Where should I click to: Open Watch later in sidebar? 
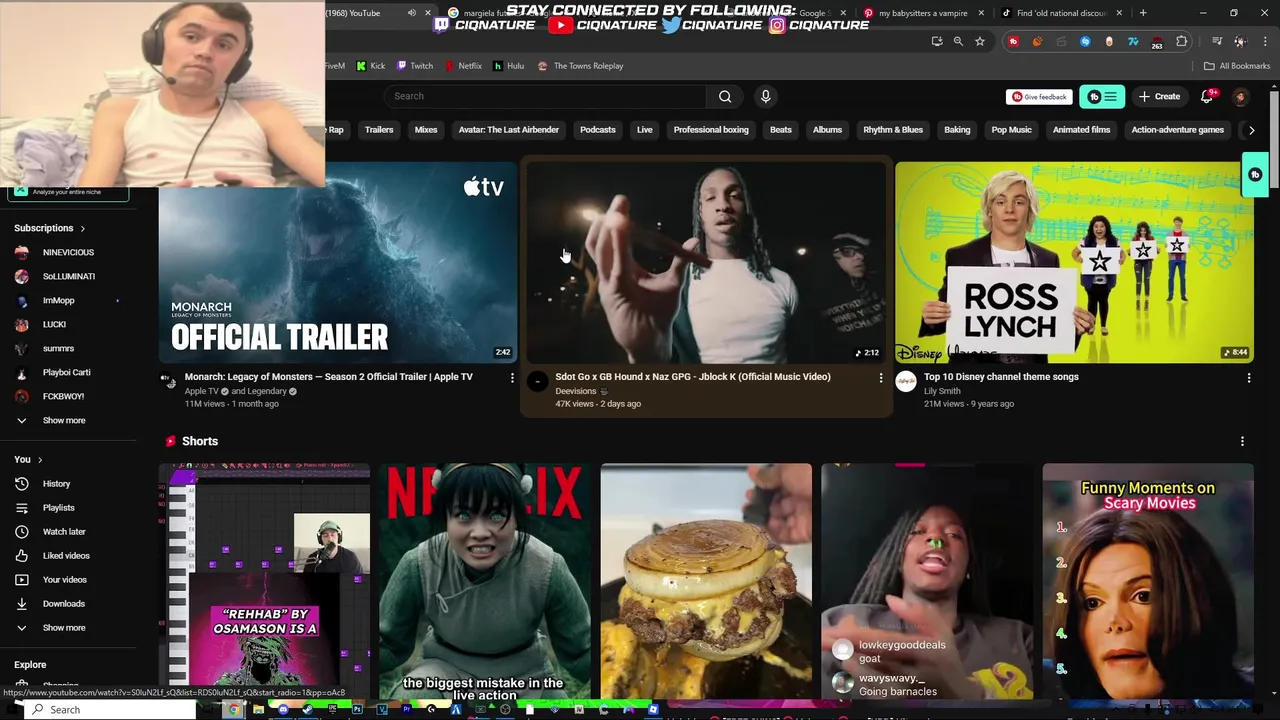point(68,532)
